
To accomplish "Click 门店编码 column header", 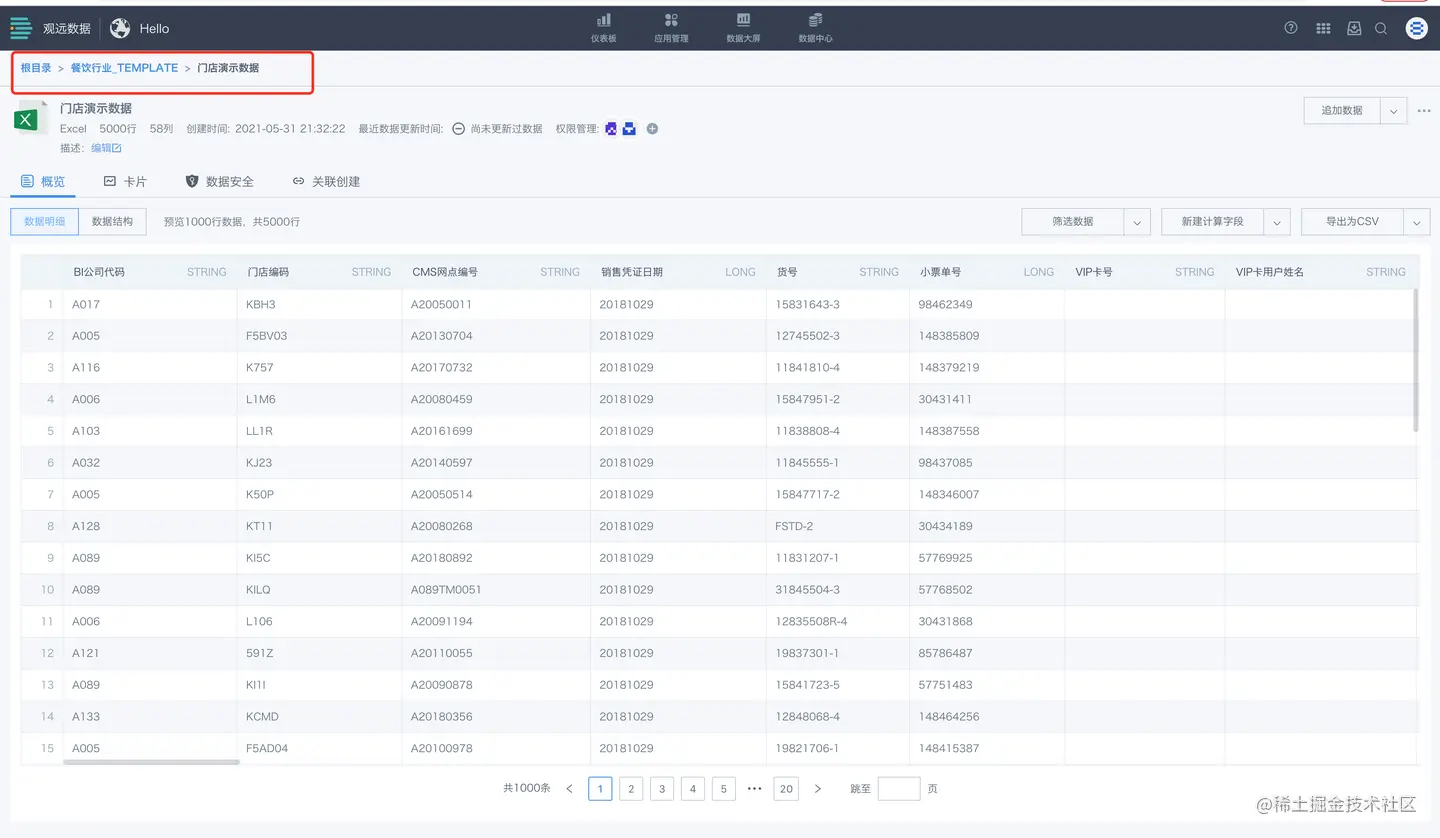I will point(319,272).
